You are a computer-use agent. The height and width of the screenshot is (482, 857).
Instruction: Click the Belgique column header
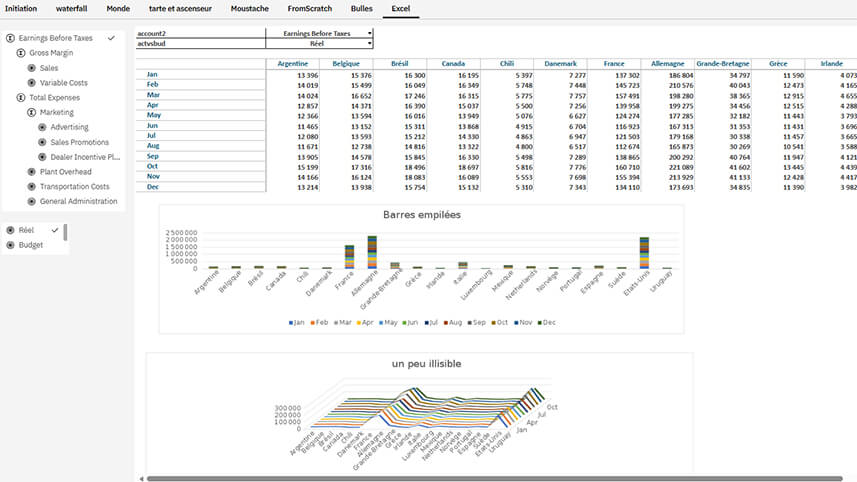coord(347,64)
